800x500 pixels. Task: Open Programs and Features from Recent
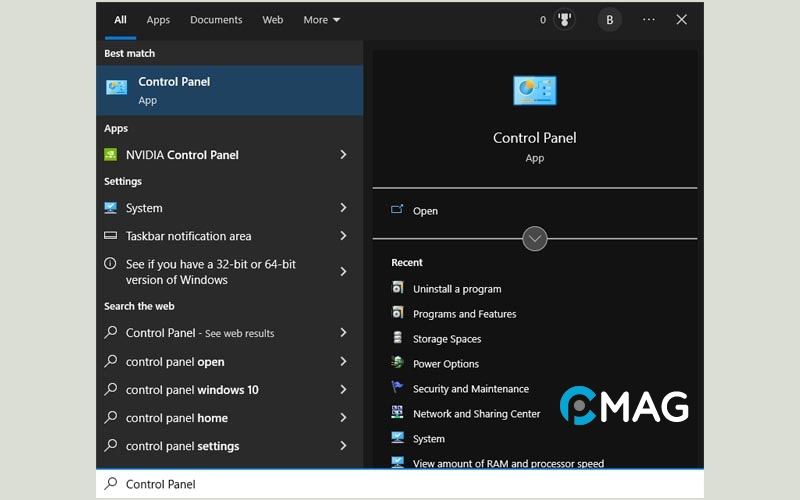click(464, 314)
